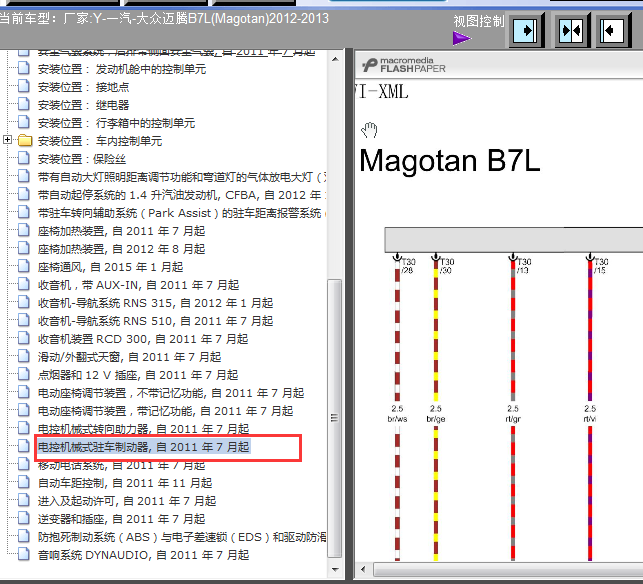The width and height of the screenshot is (643, 584).
Task: Click document icon beside 音响系统 DYNAUDIO
Action: click(x=24, y=554)
